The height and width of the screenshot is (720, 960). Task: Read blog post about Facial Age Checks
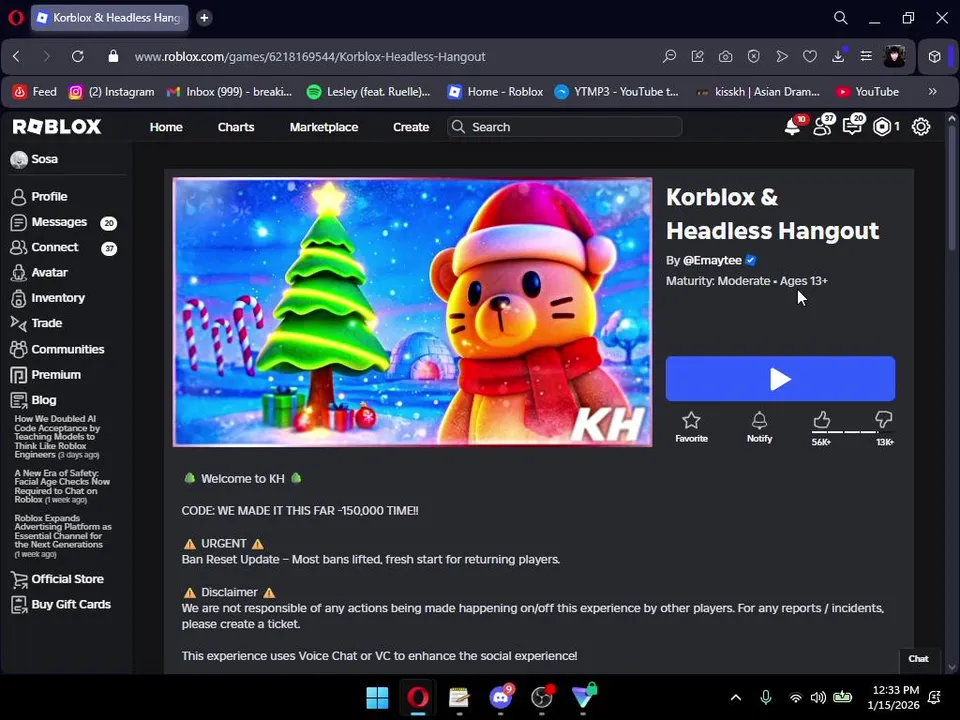coord(62,486)
